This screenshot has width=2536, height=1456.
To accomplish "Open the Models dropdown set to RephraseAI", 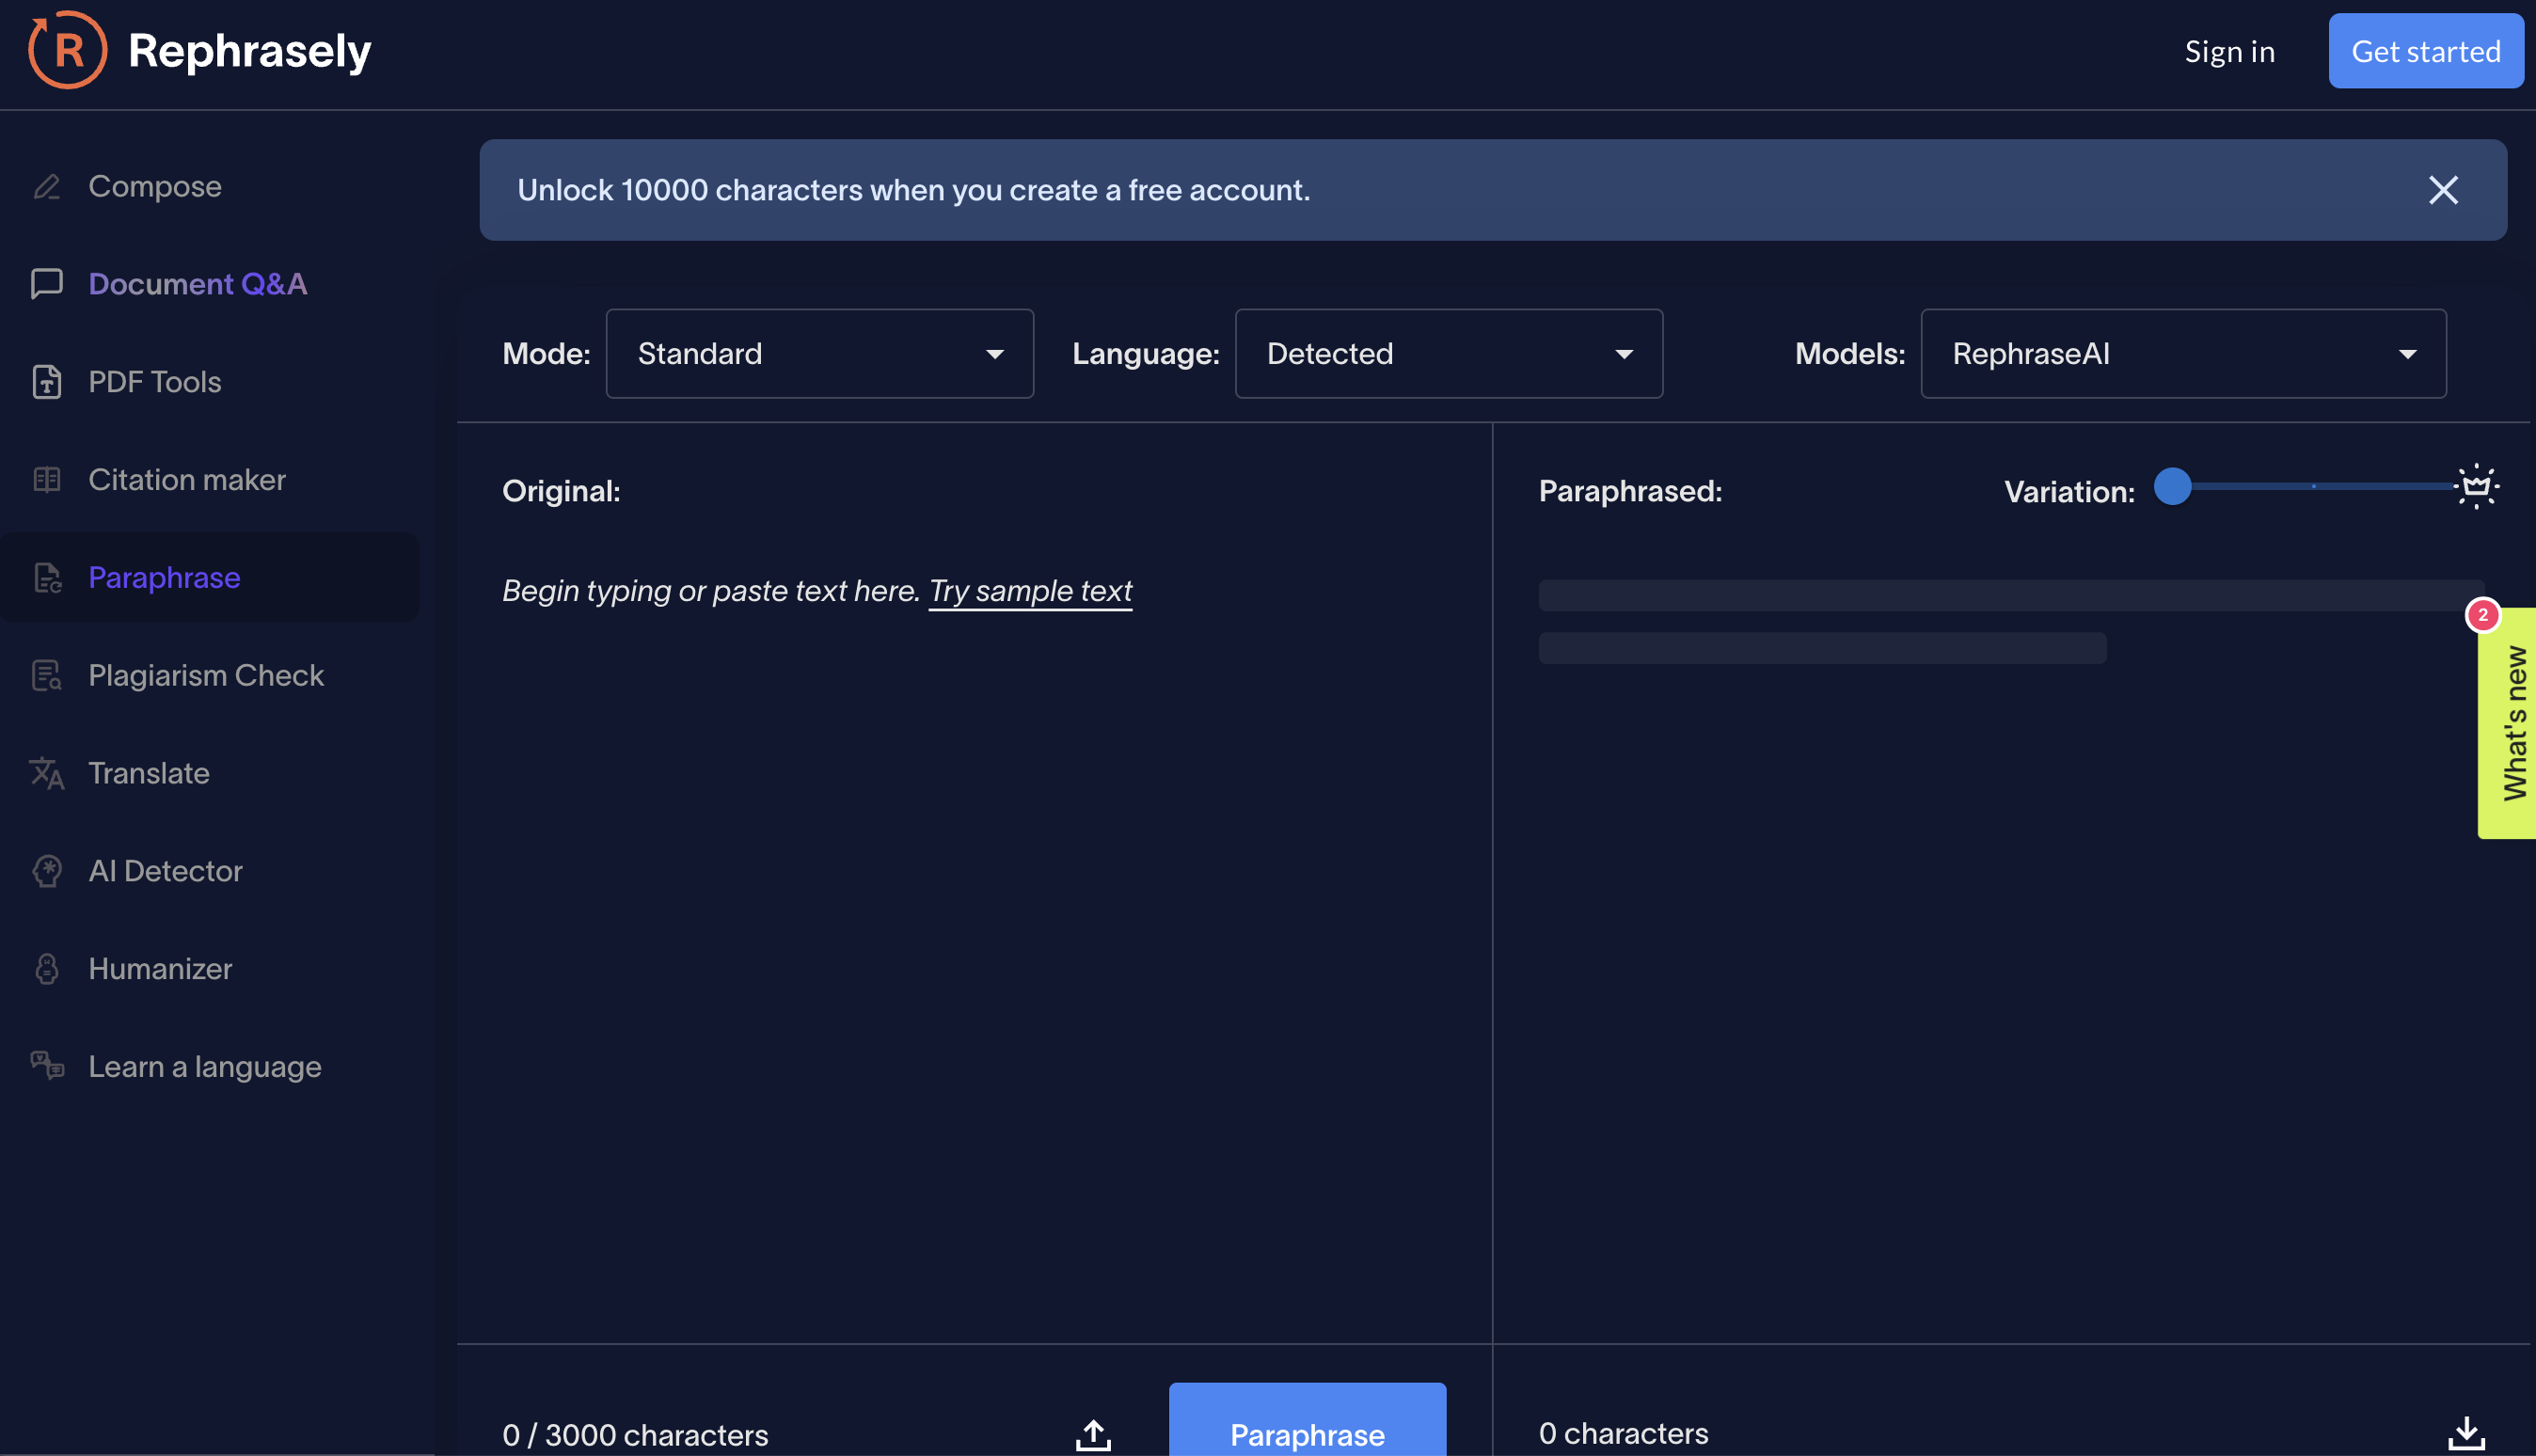I will (2184, 354).
